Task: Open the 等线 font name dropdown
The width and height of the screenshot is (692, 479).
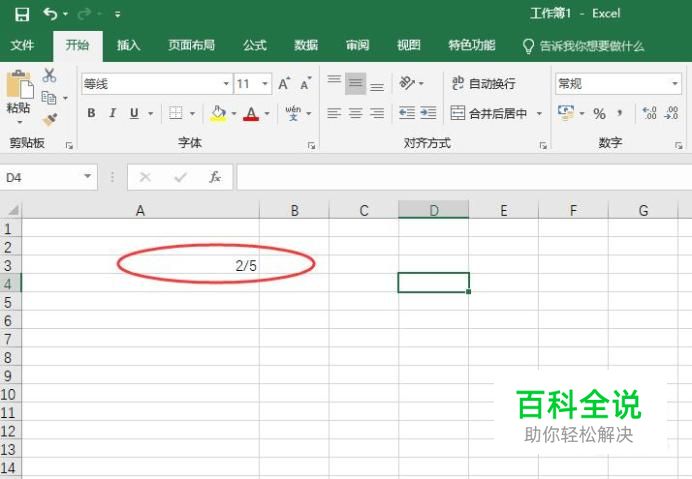Action: tap(226, 83)
